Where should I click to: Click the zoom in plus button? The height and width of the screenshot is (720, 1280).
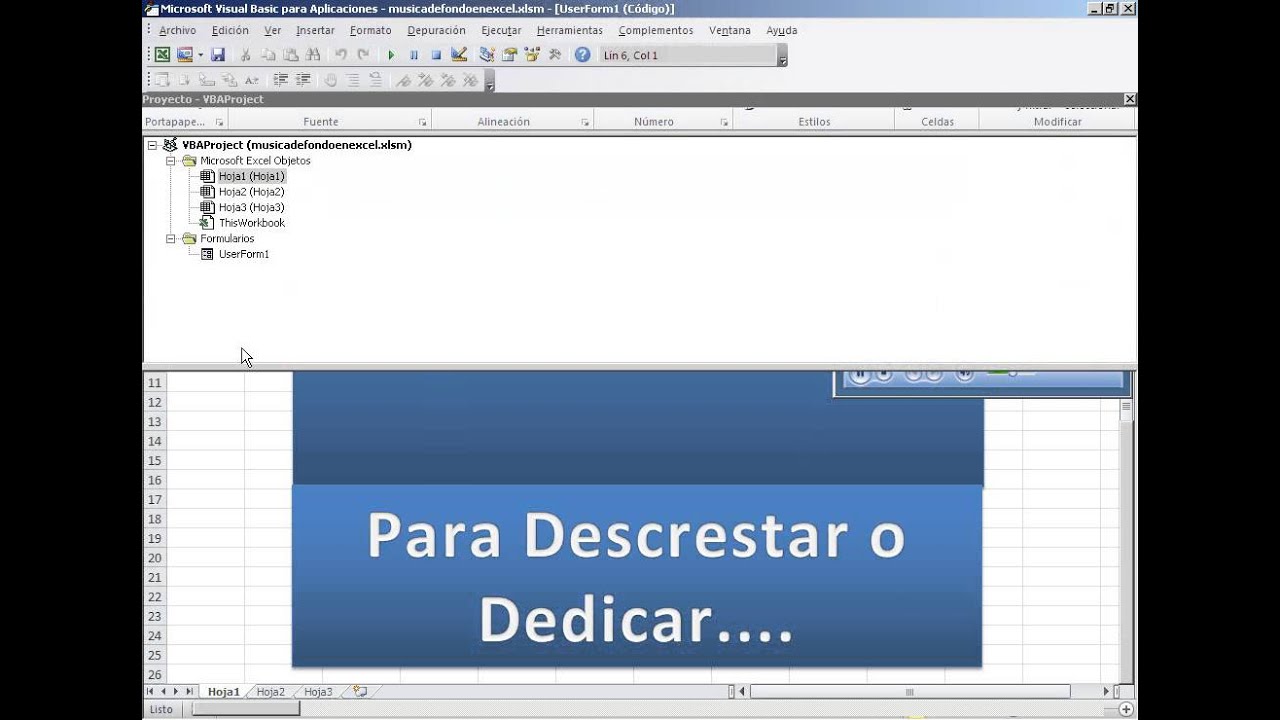coord(1126,710)
